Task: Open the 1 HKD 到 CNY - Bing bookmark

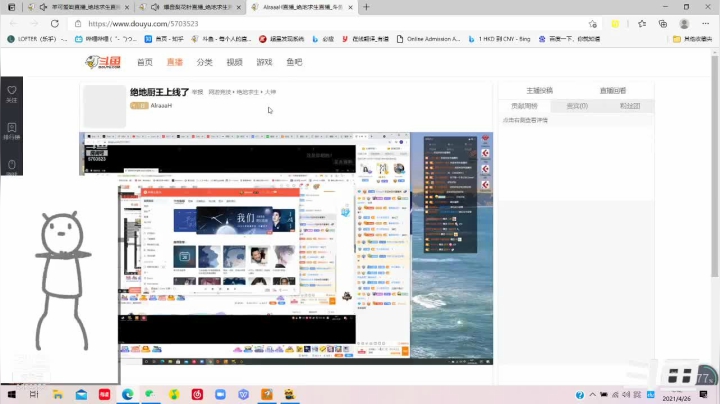Action: click(x=499, y=39)
